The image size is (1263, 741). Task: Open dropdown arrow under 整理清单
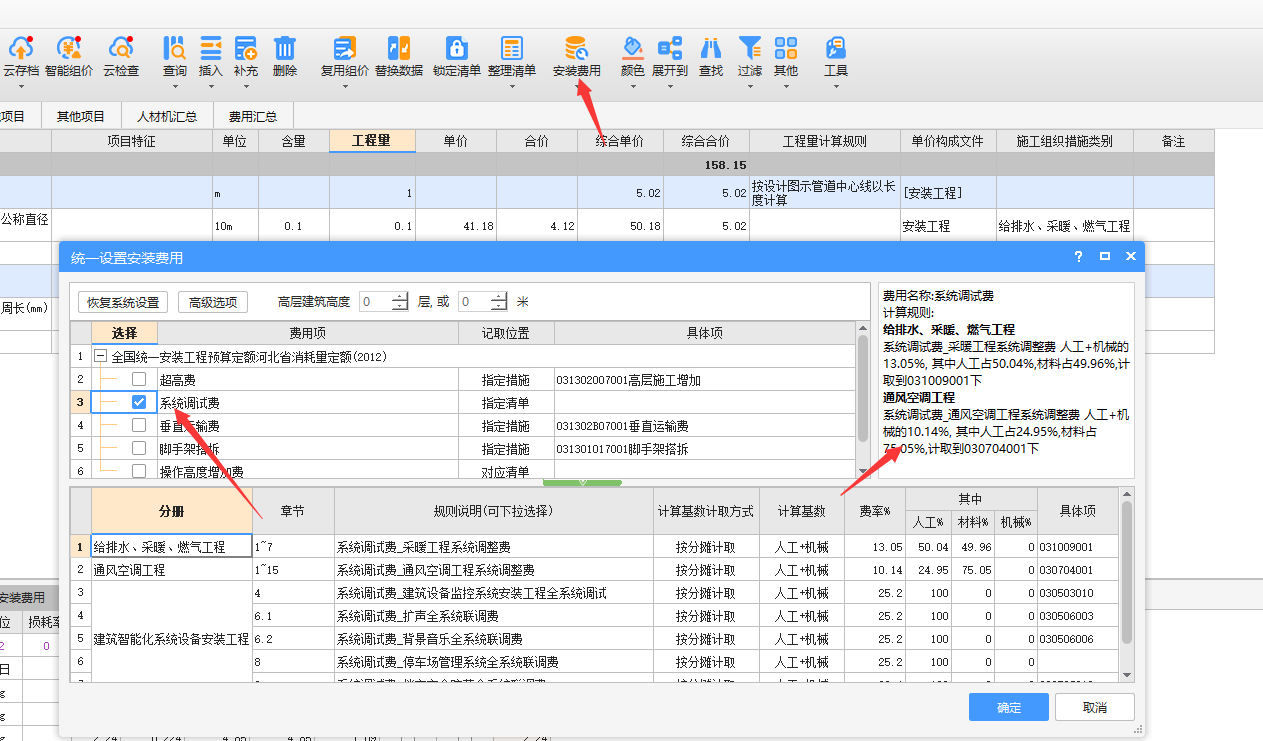click(512, 86)
